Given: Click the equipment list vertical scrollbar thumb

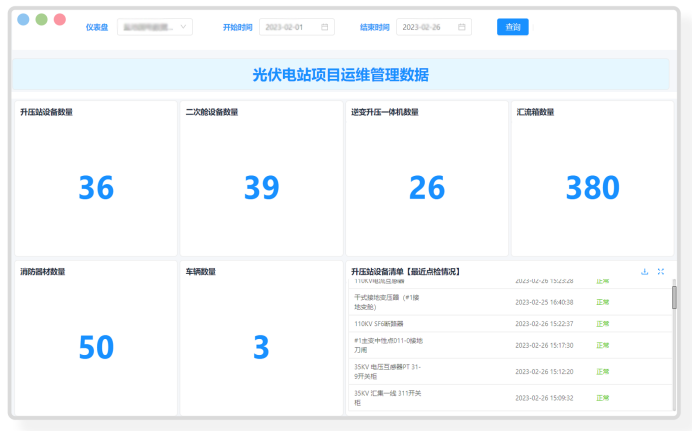Looking at the screenshot, I should coord(674,297).
